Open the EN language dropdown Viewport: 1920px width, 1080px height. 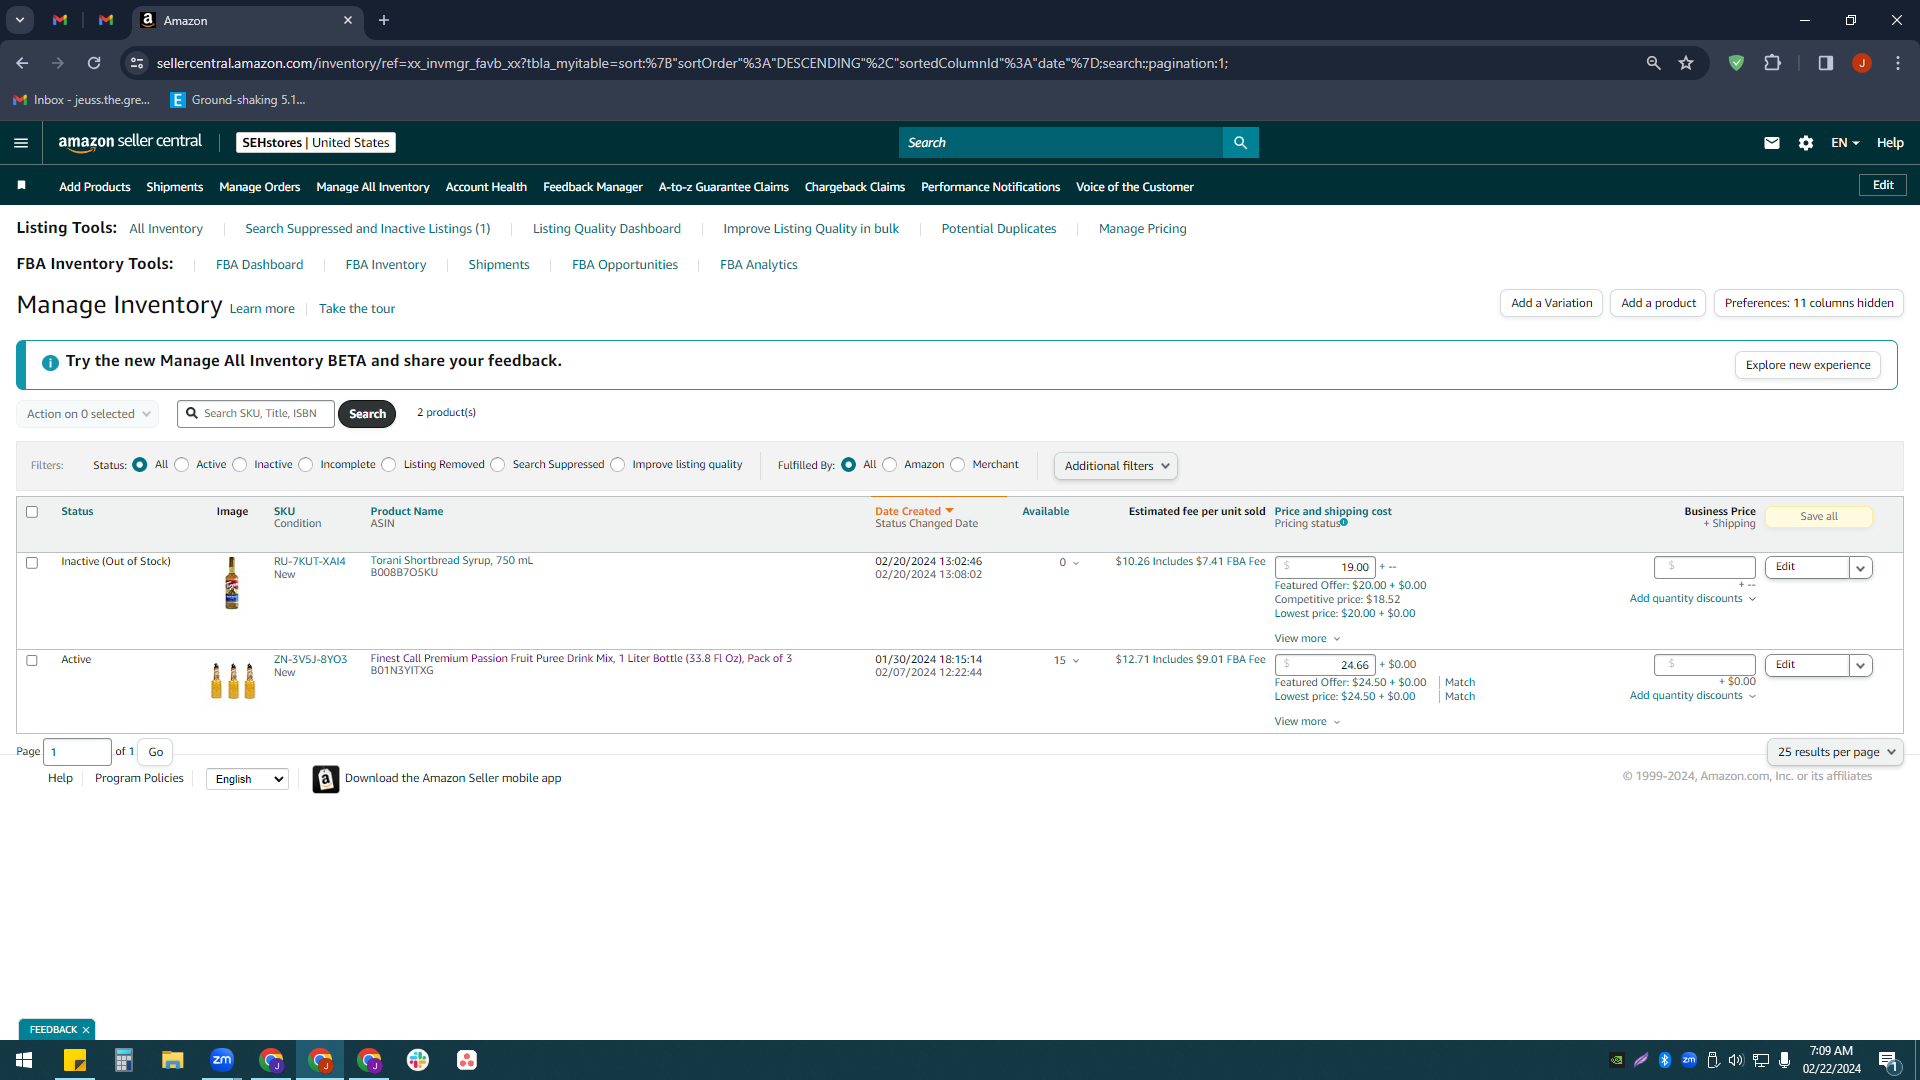coord(1845,143)
